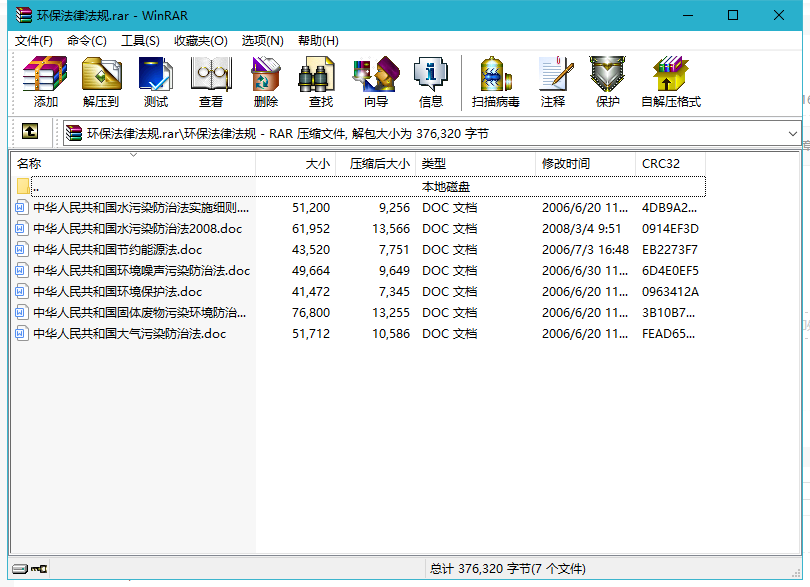Click the 保护 (Protect) shield icon
This screenshot has height=587, width=810.
click(608, 74)
